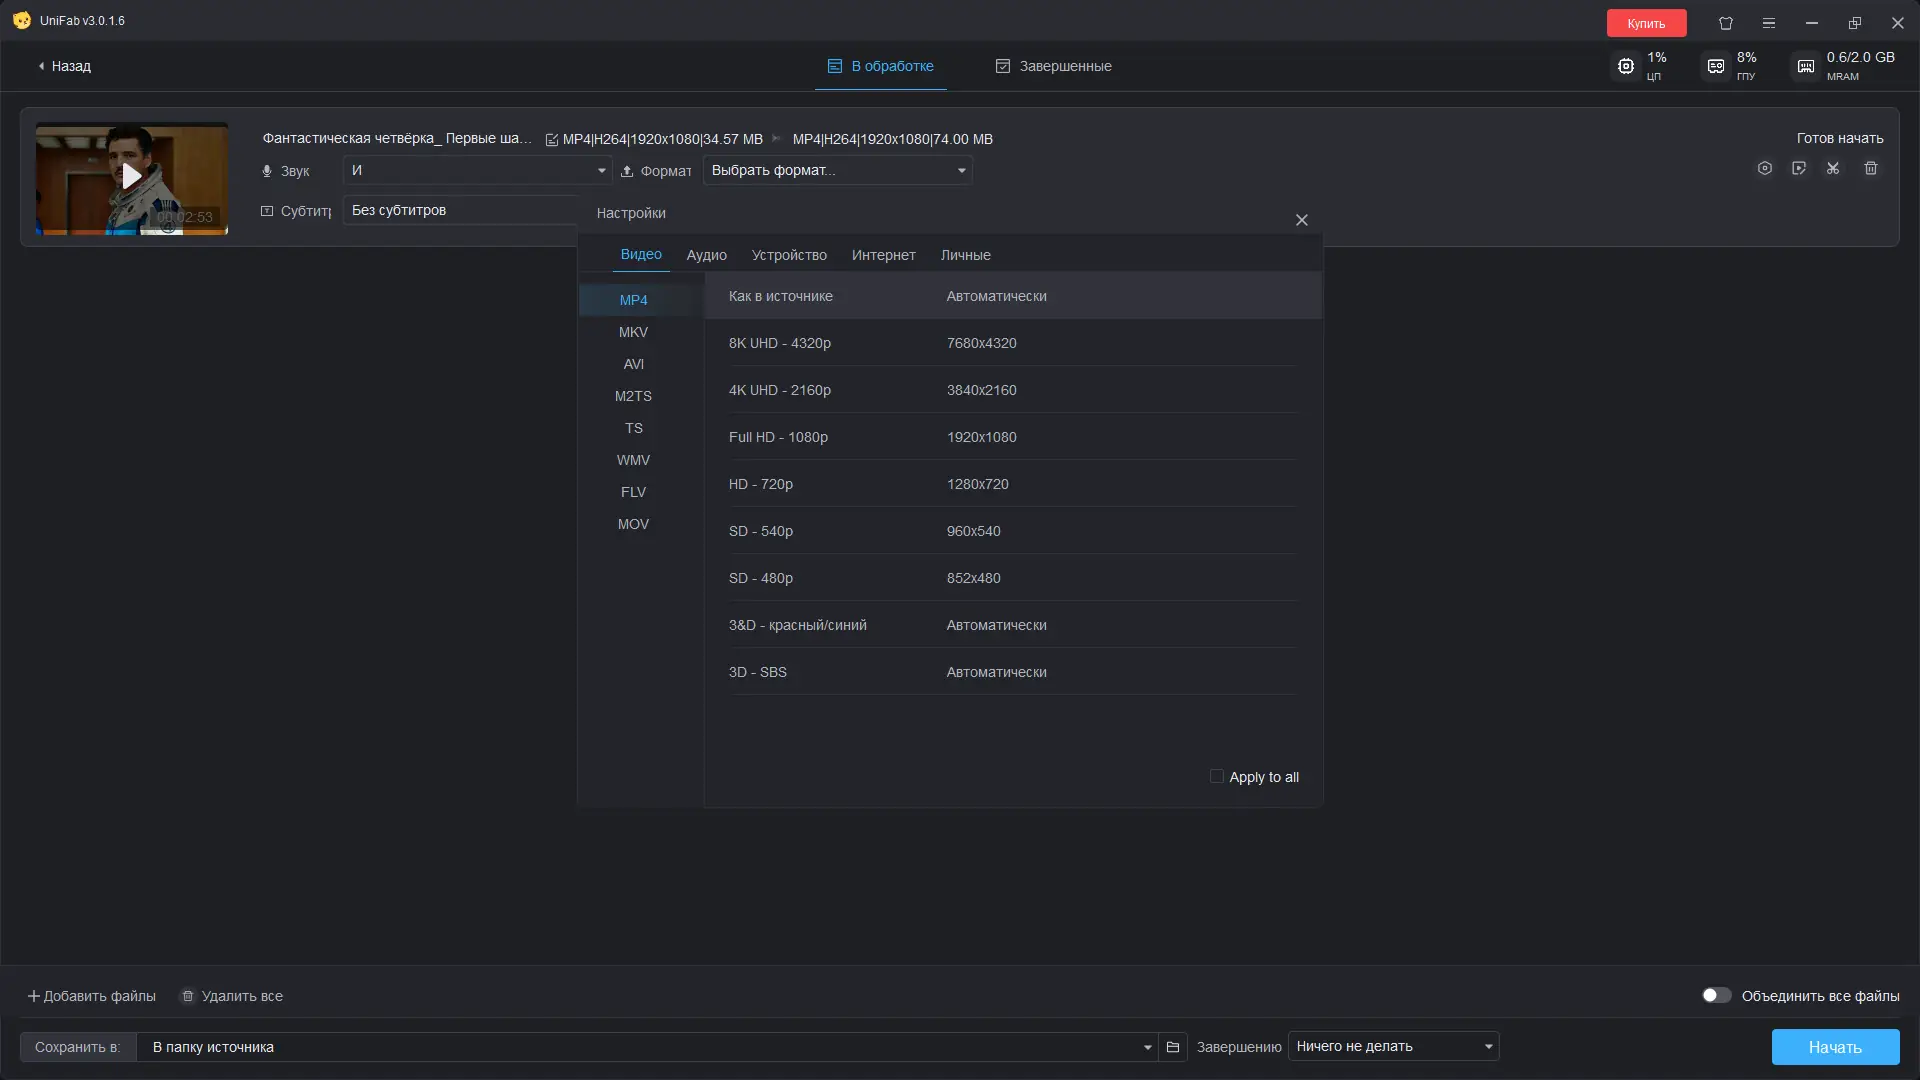
Task: Expand the Звук audio track dropdown
Action: [601, 171]
